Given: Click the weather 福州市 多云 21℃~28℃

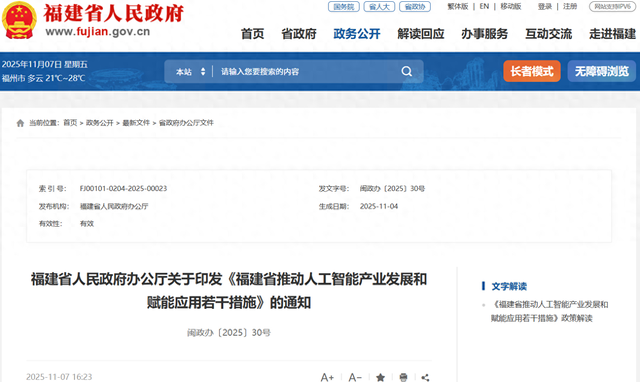Looking at the screenshot, I should (43, 78).
